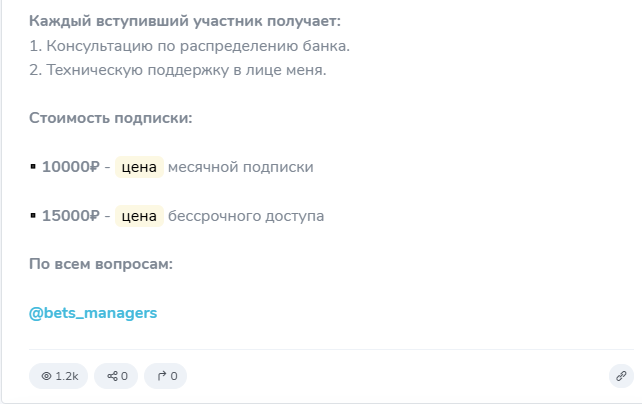Click the square bullet before 10000₽
642x404 pixels.
pyautogui.click(x=33, y=167)
